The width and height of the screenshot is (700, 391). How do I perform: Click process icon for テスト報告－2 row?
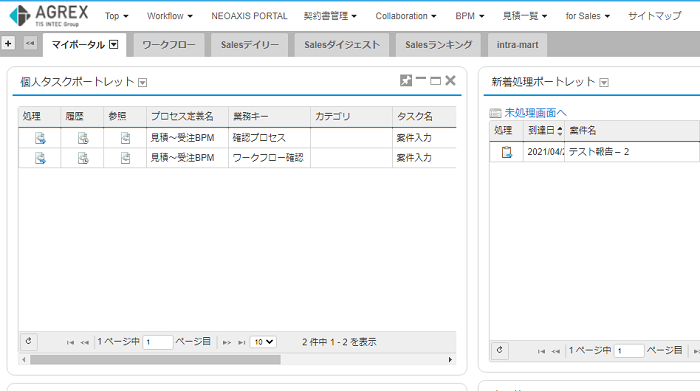pyautogui.click(x=506, y=152)
